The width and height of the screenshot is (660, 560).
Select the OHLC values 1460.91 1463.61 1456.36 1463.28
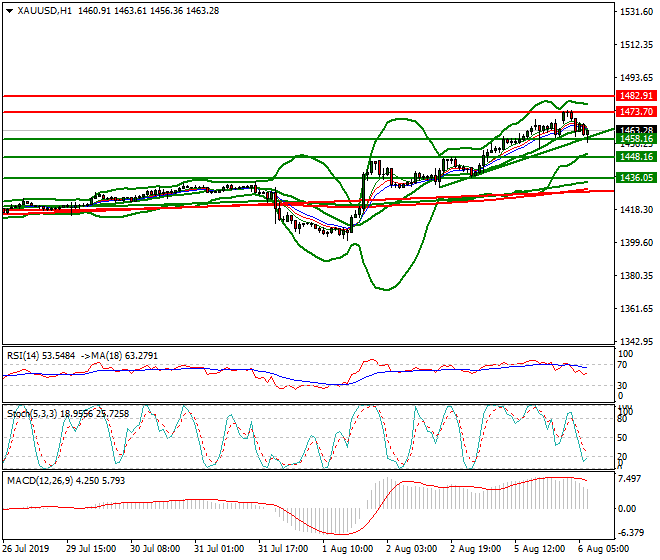(x=149, y=11)
